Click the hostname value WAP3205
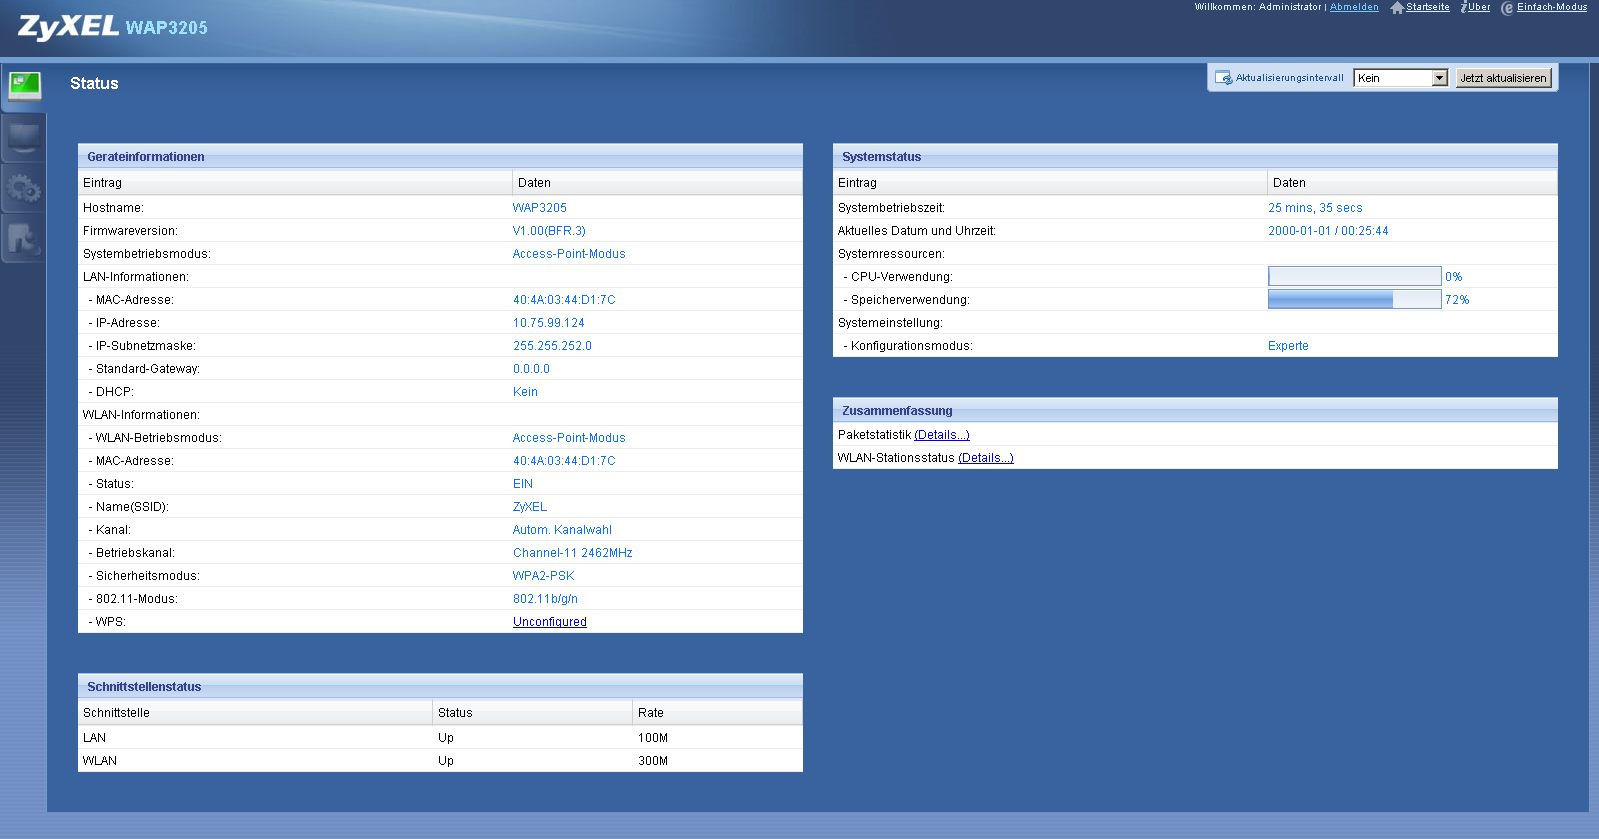The height and width of the screenshot is (839, 1599). [x=540, y=208]
